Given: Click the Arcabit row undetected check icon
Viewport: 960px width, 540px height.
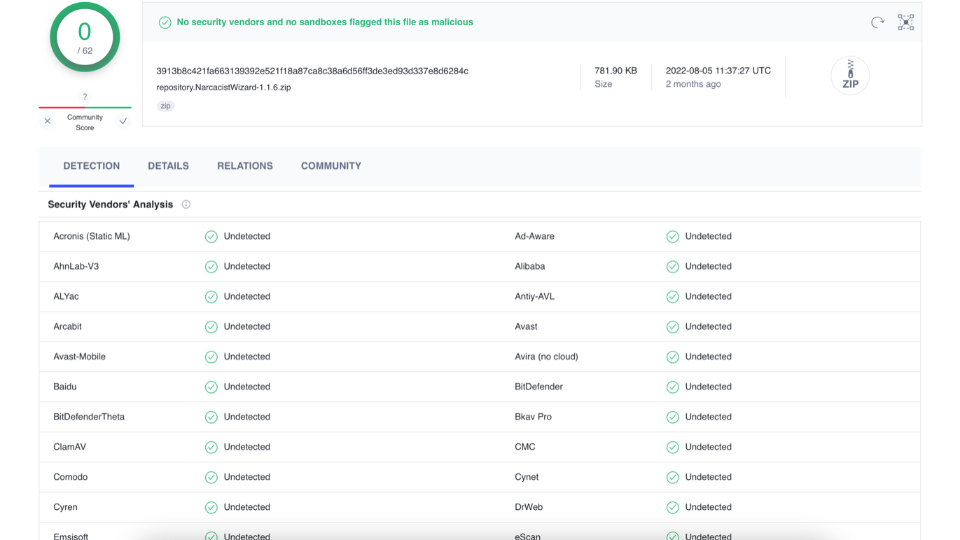Looking at the screenshot, I should (x=211, y=327).
